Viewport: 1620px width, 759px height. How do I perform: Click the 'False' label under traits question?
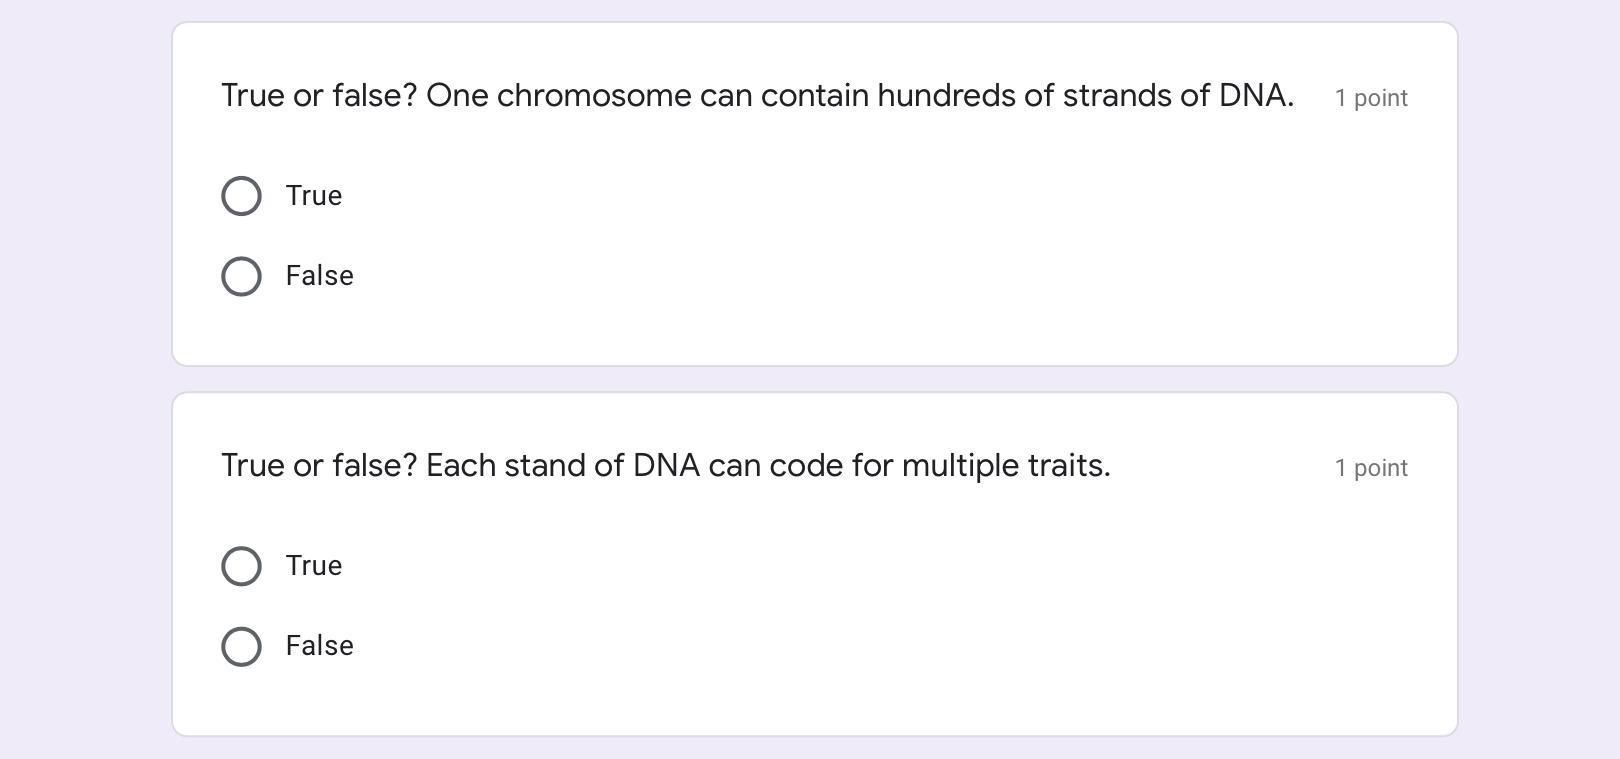coord(319,646)
